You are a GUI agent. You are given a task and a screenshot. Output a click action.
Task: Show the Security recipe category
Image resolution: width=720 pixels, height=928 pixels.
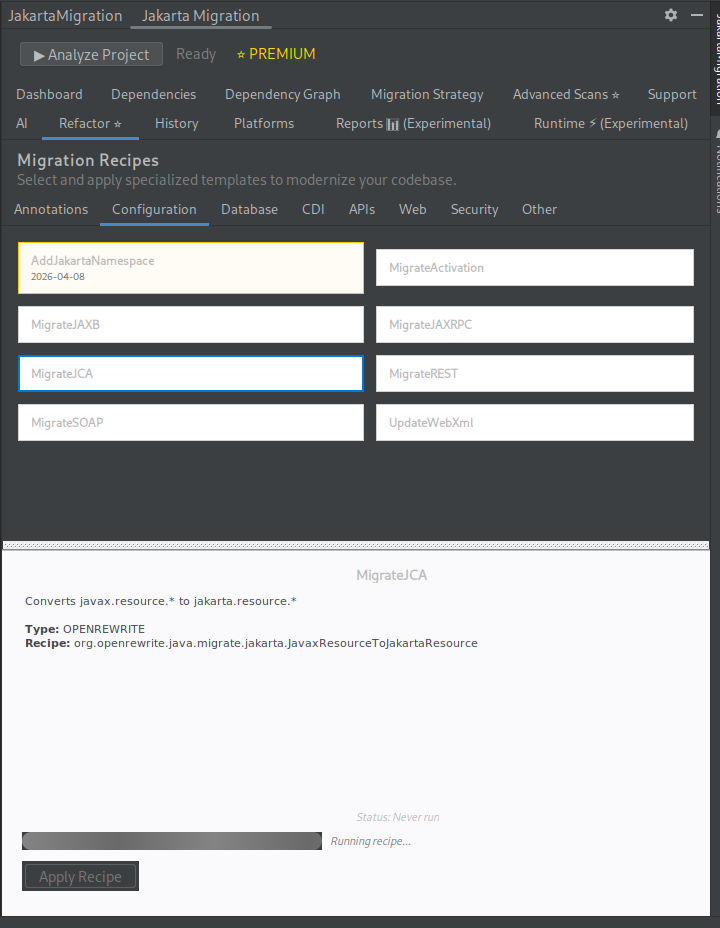474,210
